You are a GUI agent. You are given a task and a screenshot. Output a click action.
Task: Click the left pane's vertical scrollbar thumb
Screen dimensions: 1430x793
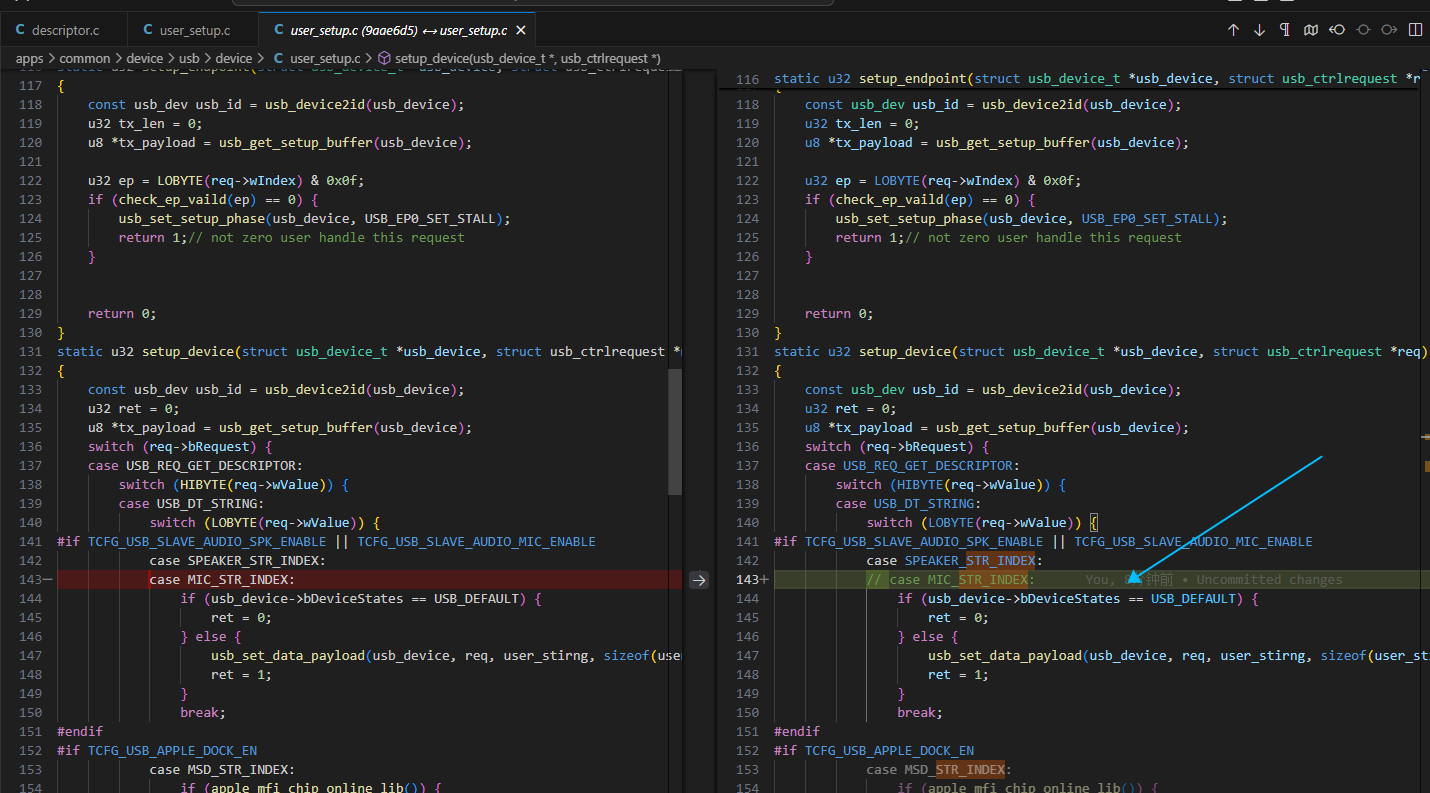click(x=675, y=431)
